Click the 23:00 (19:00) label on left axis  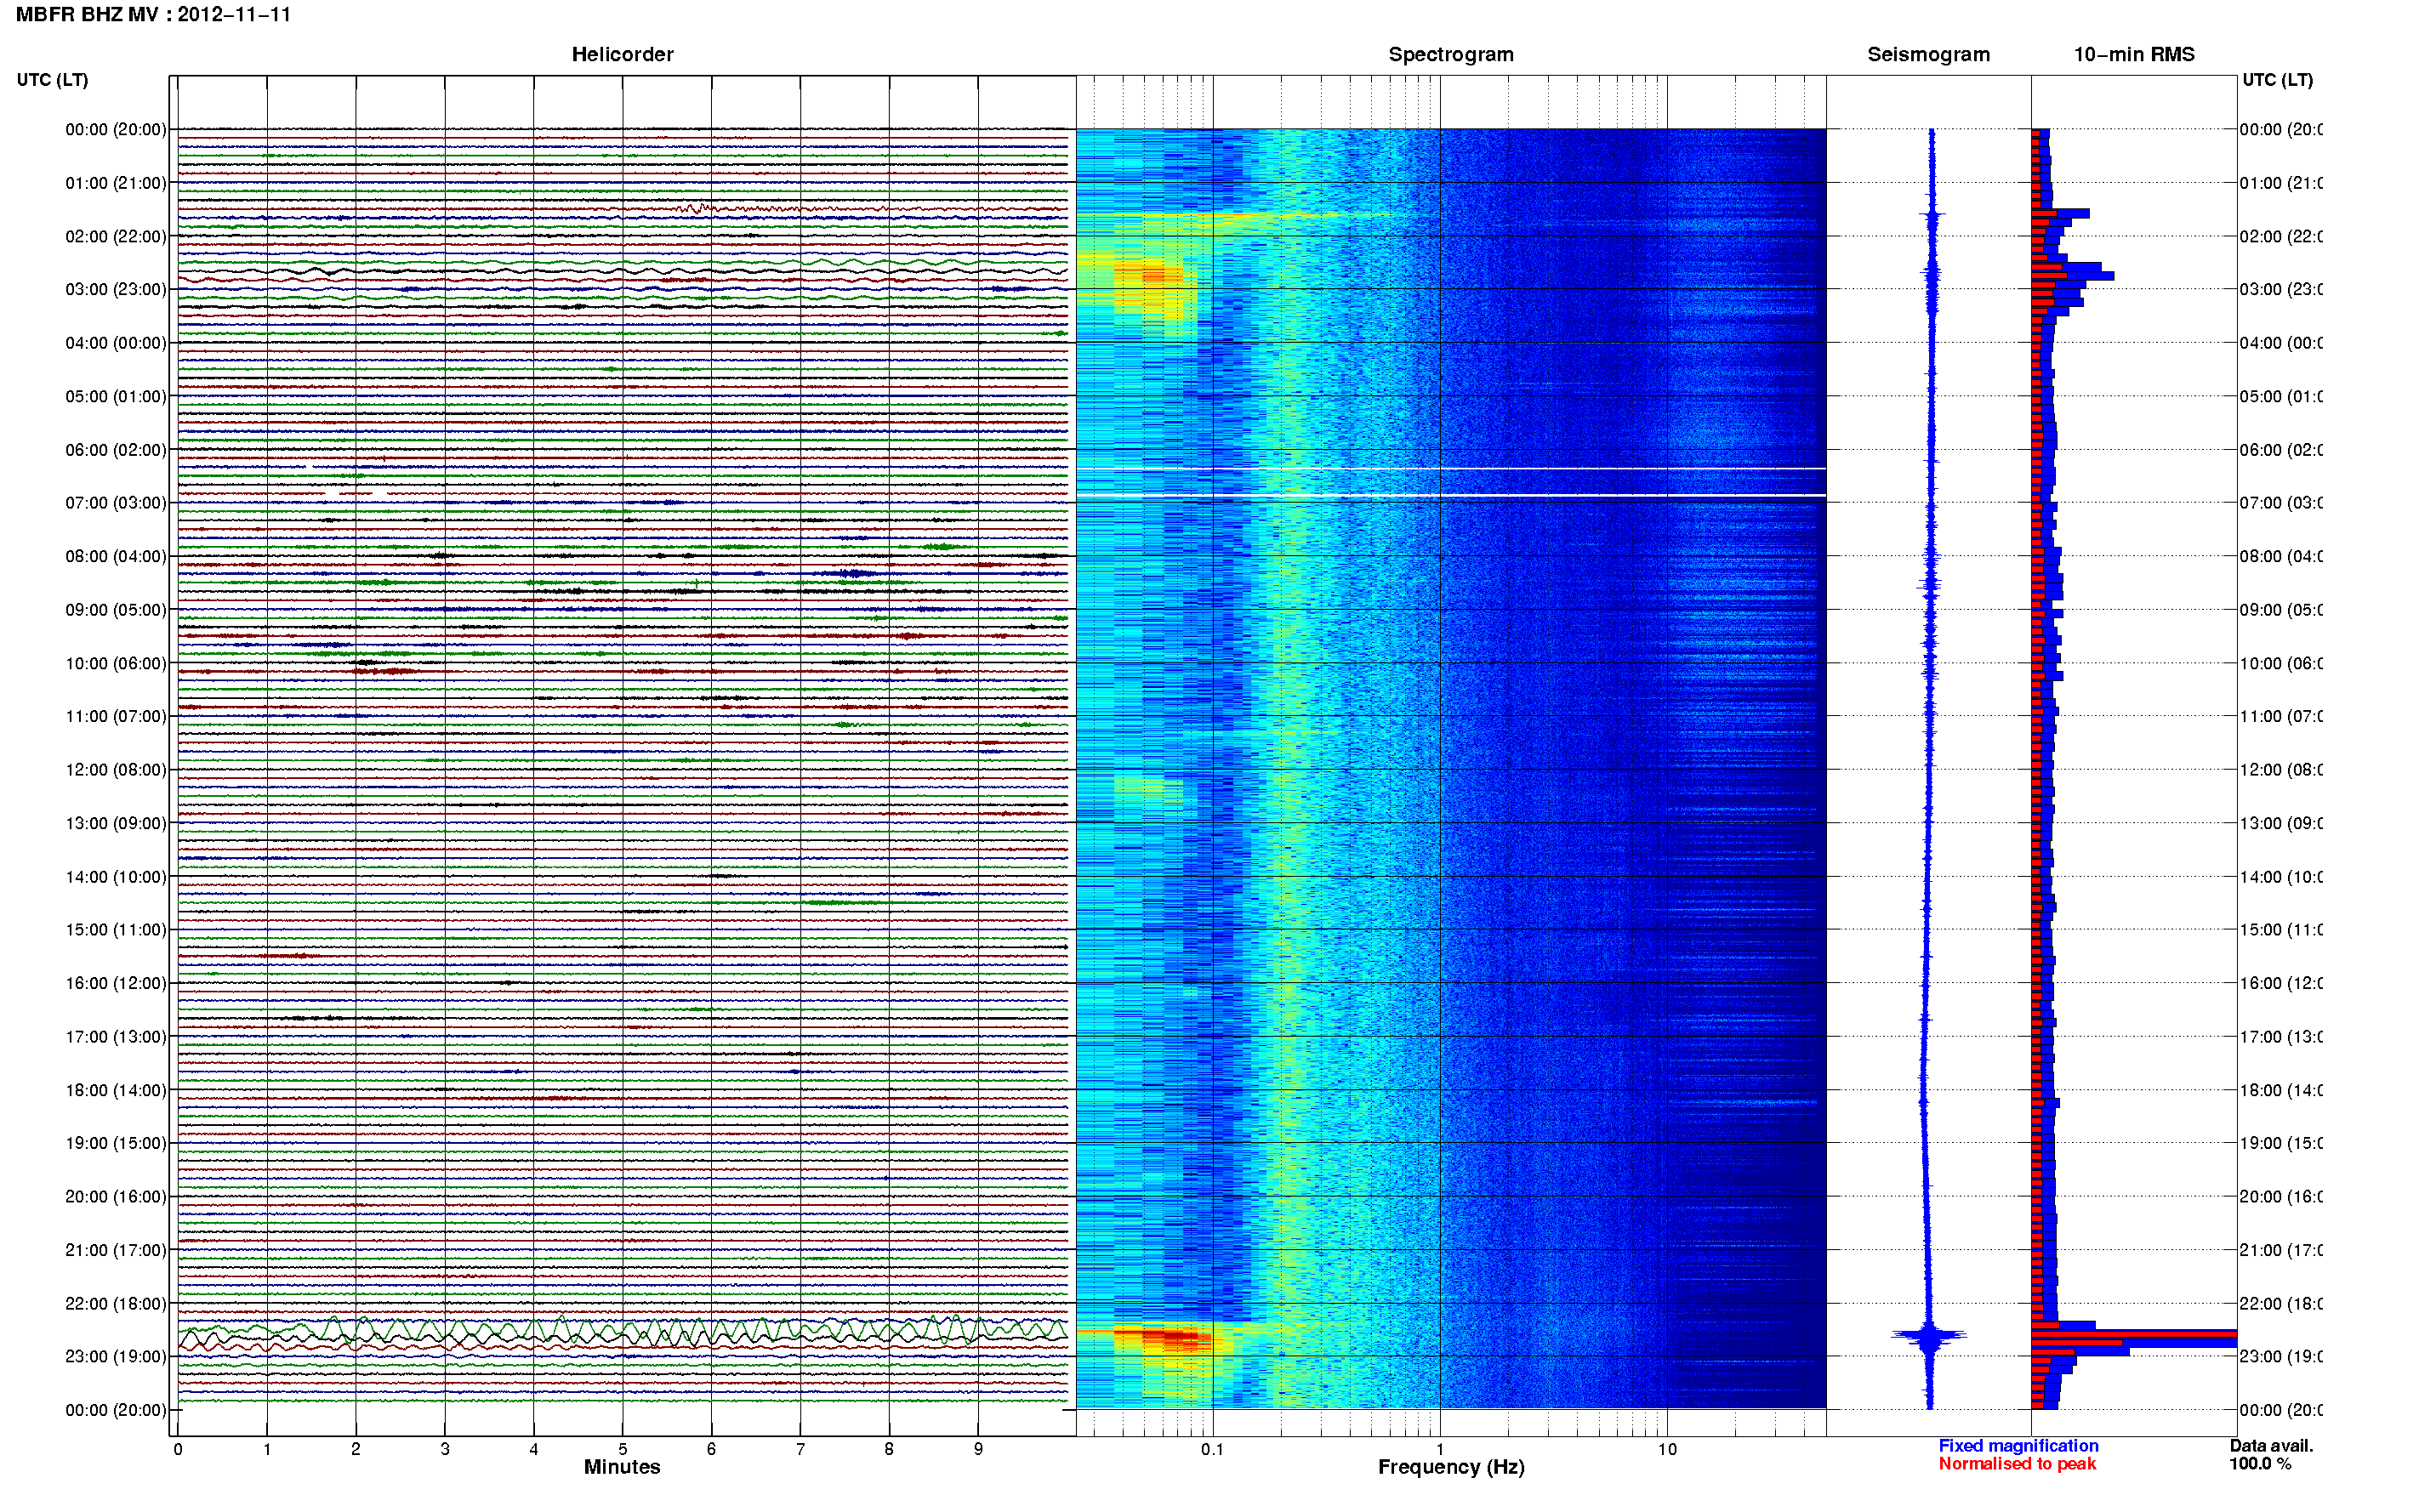(116, 1357)
